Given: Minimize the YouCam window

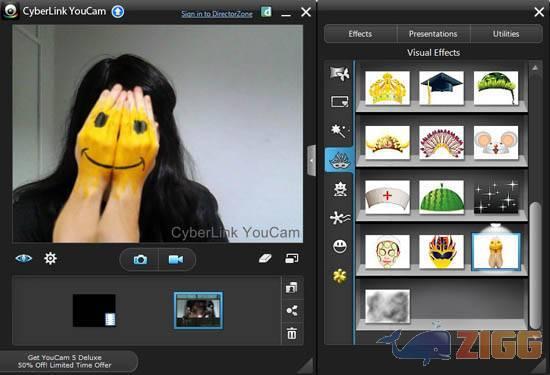Looking at the screenshot, I should (286, 14).
